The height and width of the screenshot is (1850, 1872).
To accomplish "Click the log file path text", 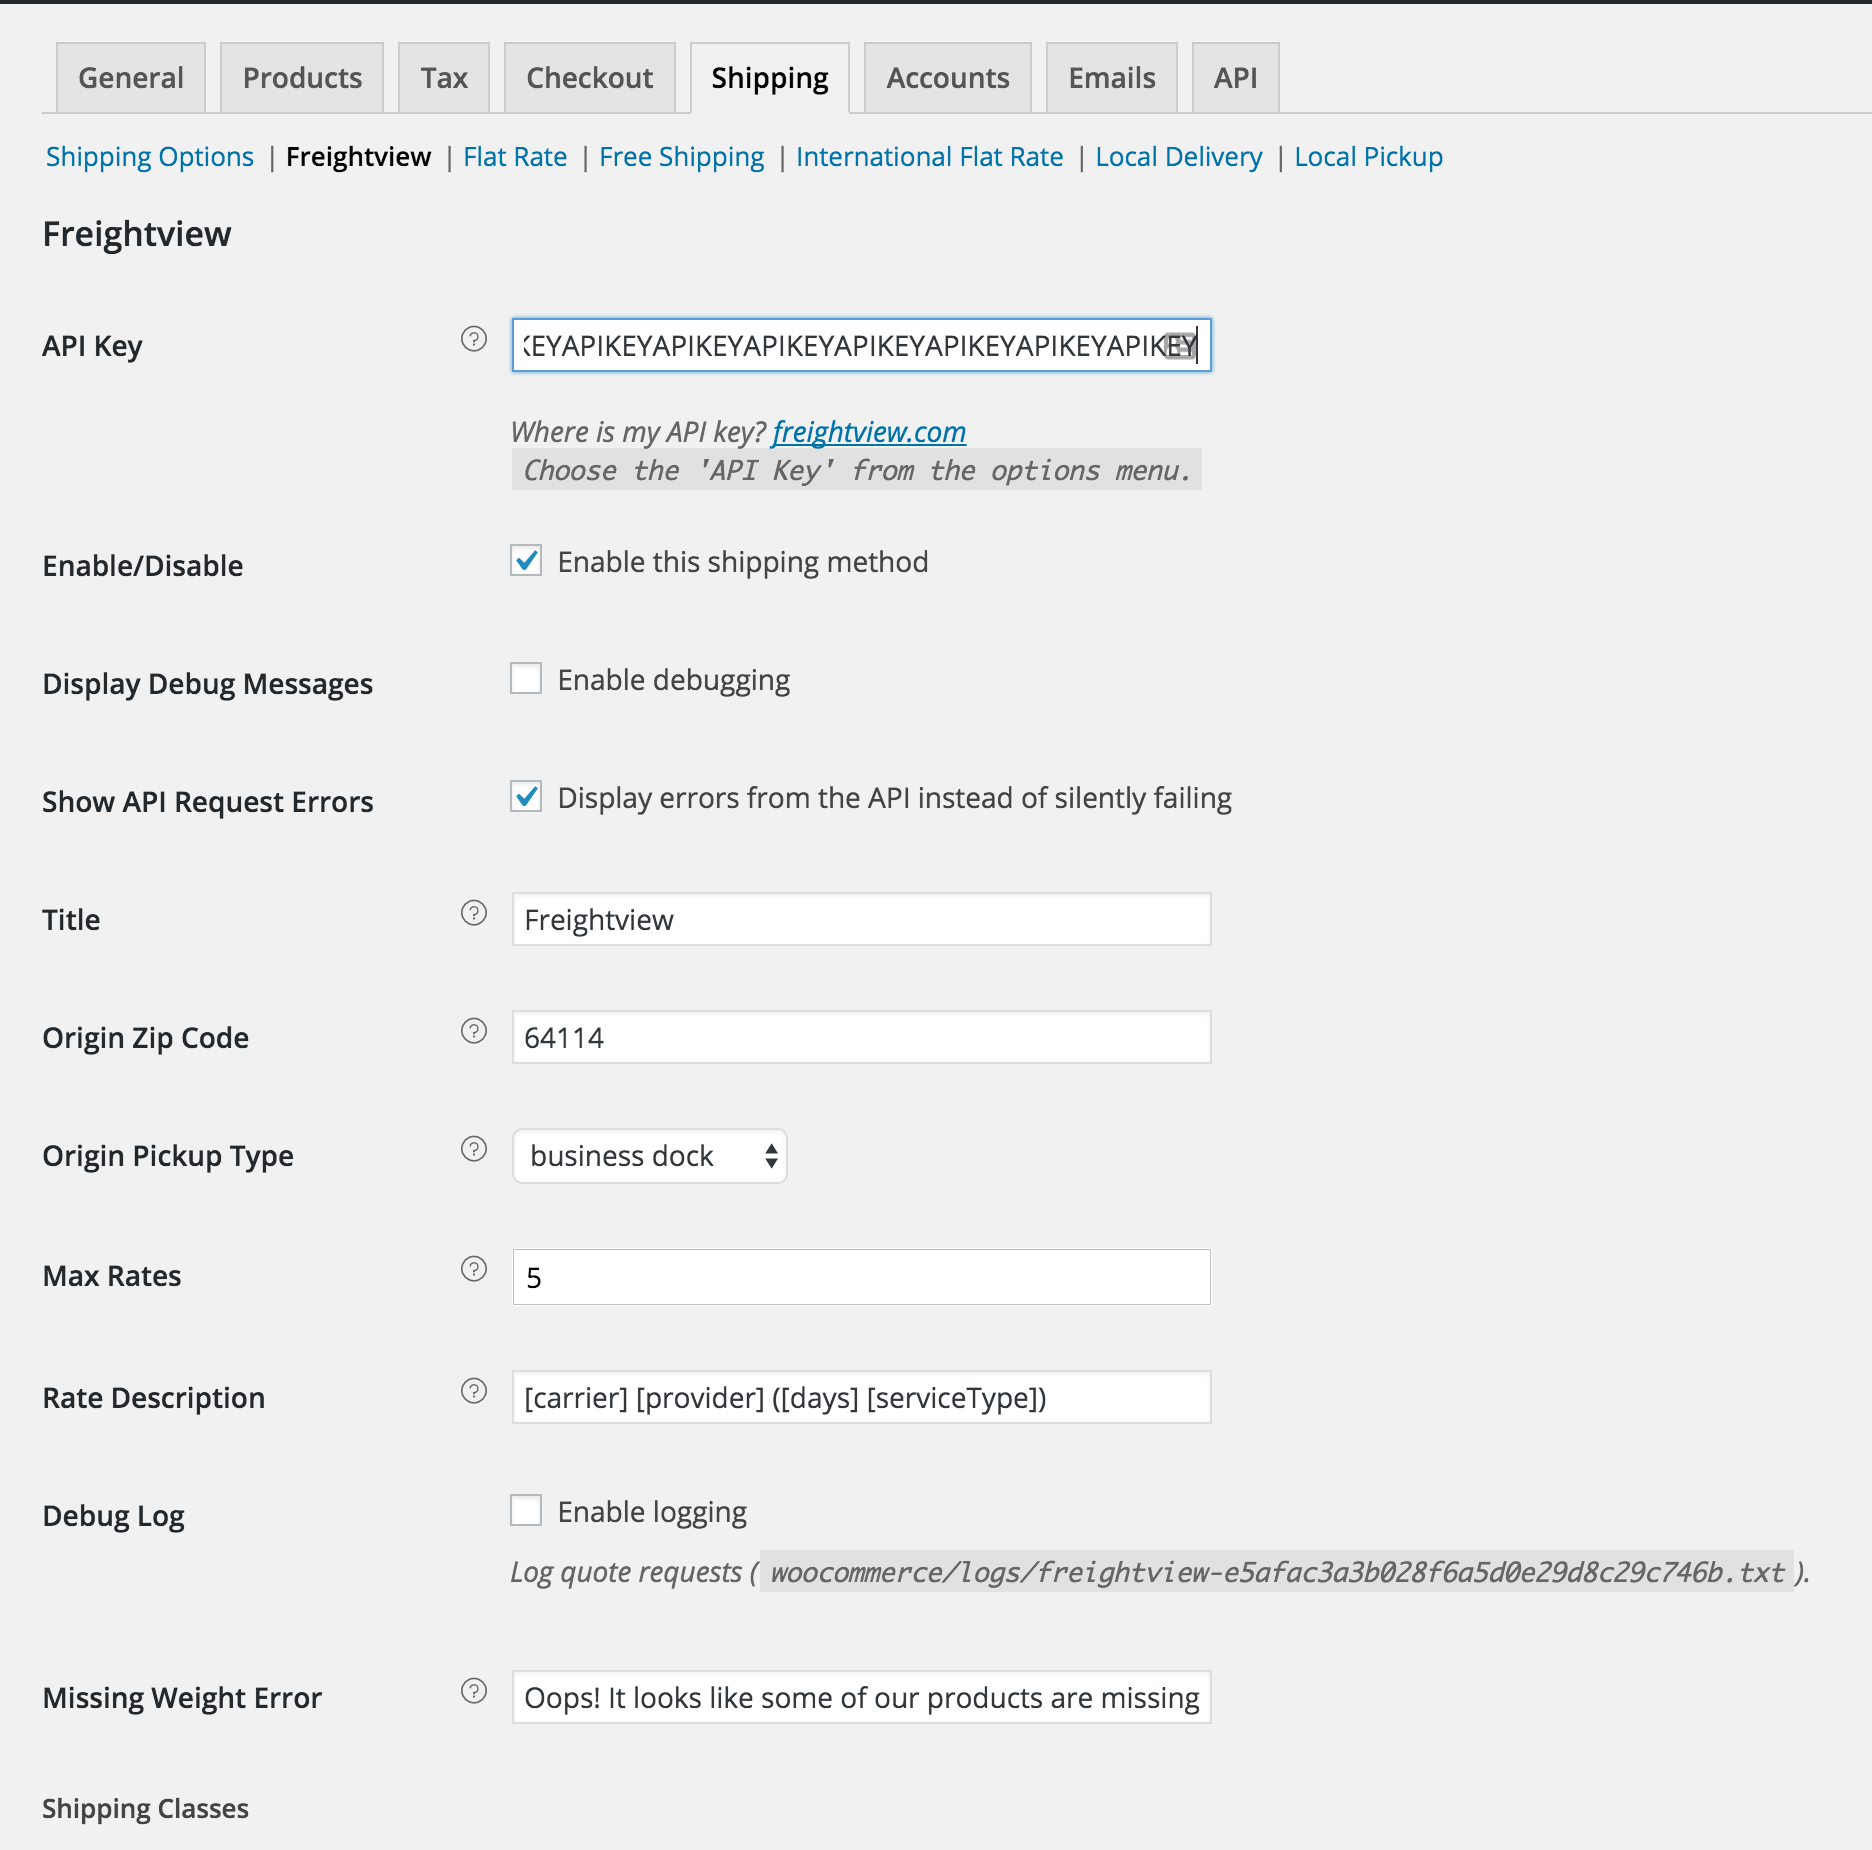I will click(1277, 1573).
